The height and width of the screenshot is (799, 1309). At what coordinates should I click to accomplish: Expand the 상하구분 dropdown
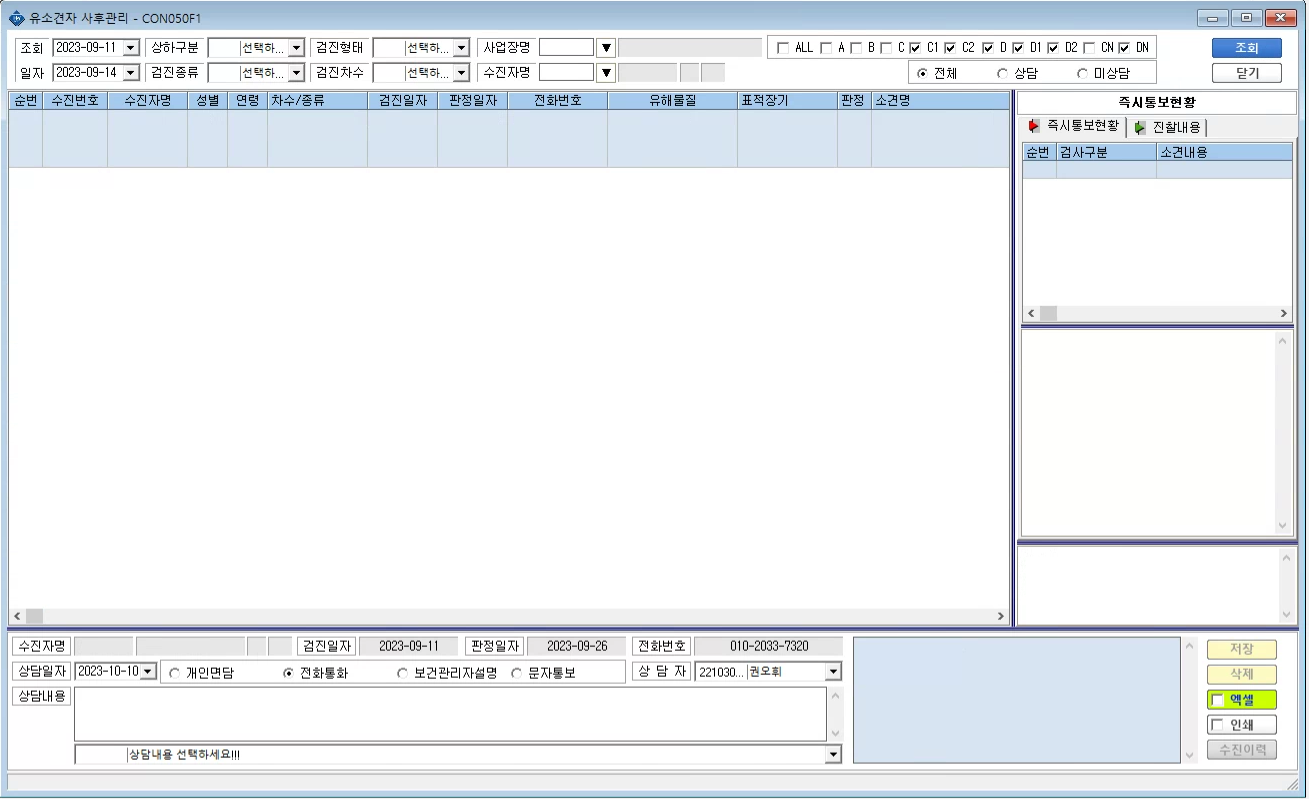pyautogui.click(x=296, y=47)
